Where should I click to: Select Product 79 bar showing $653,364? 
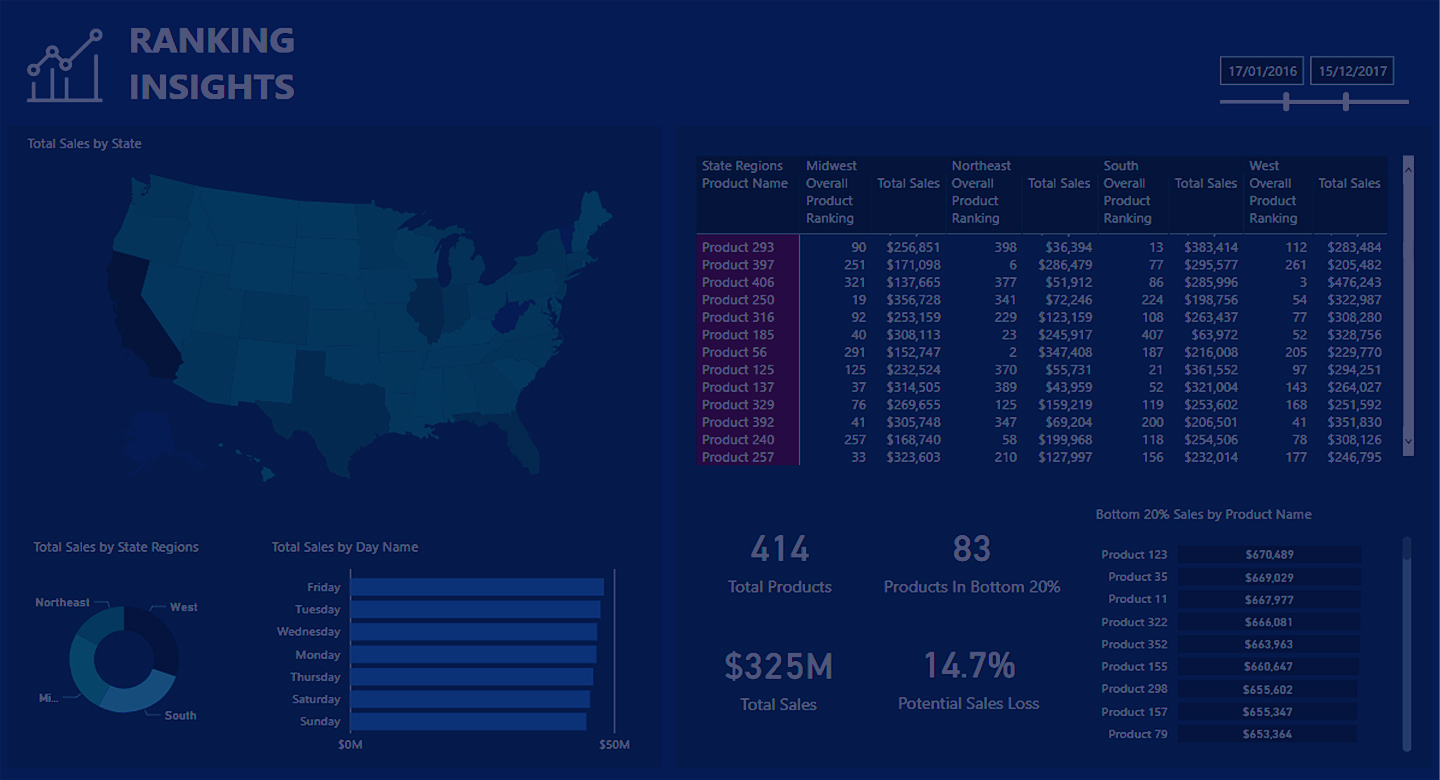tap(1269, 734)
